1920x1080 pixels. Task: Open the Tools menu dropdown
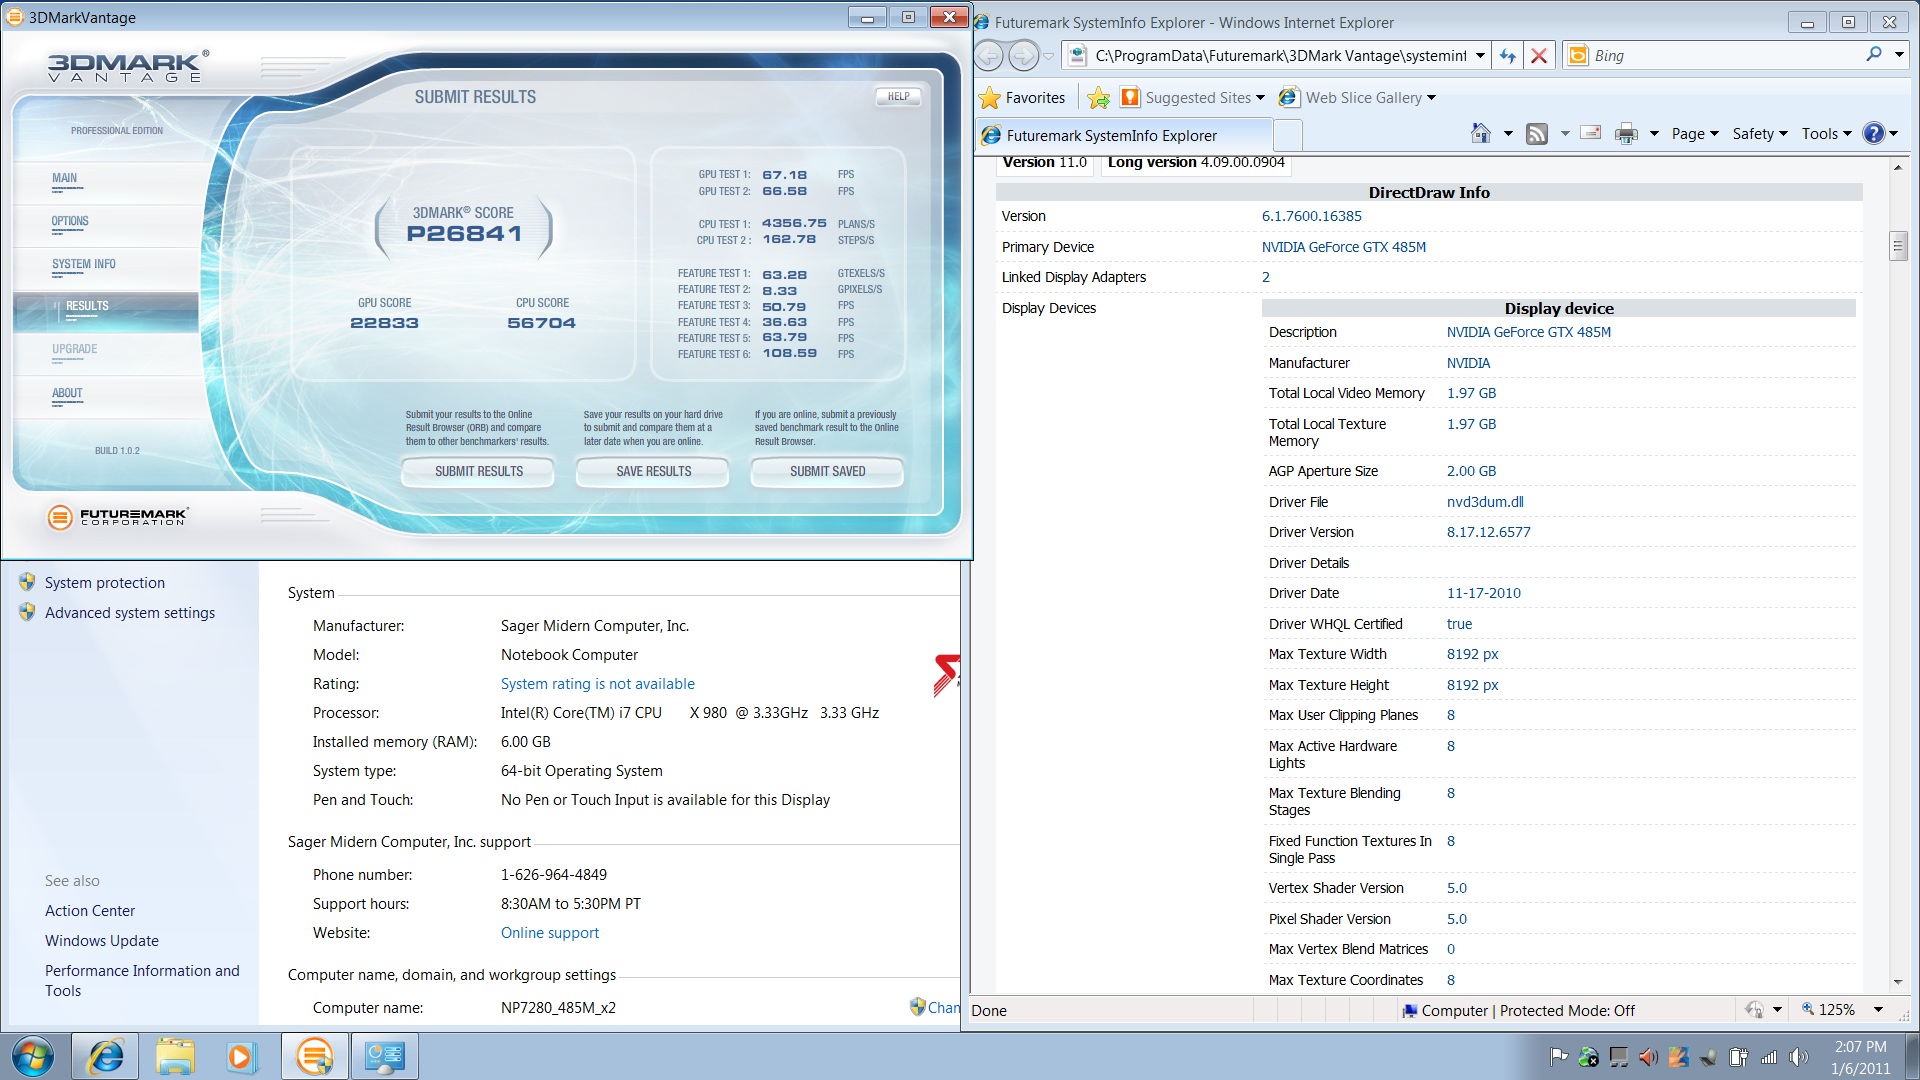[1826, 134]
